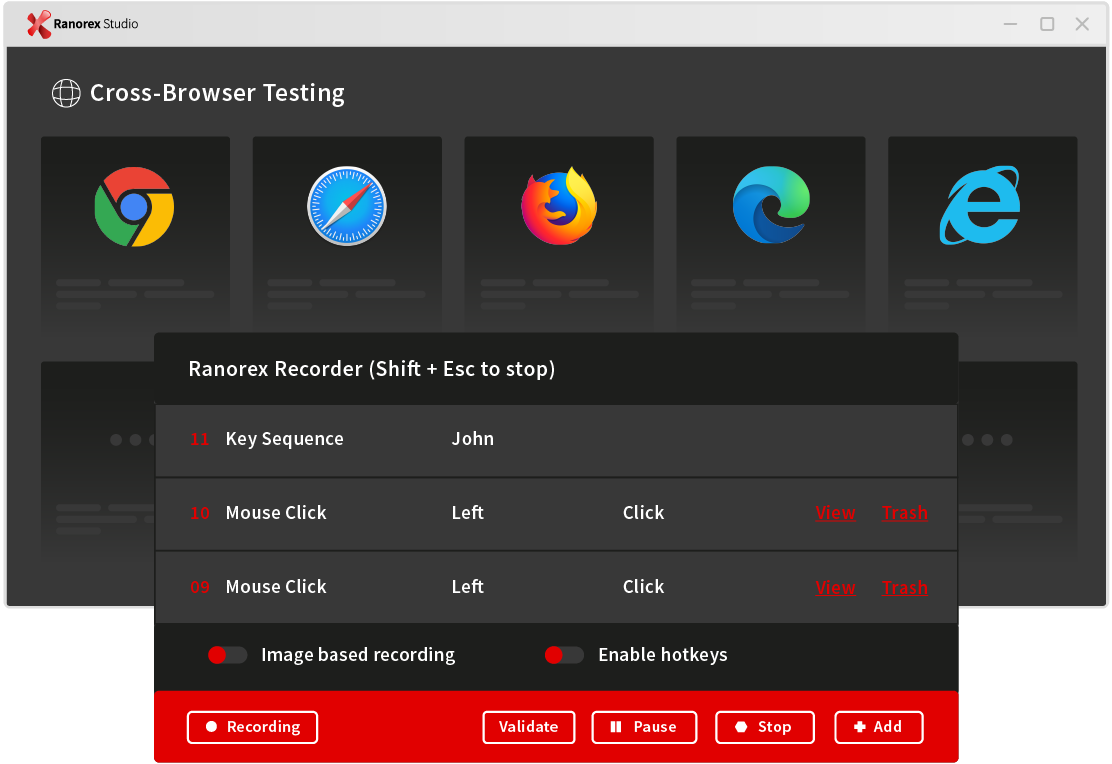The width and height of the screenshot is (1112, 764).
Task: View step 09 Mouse Click
Action: [835, 587]
